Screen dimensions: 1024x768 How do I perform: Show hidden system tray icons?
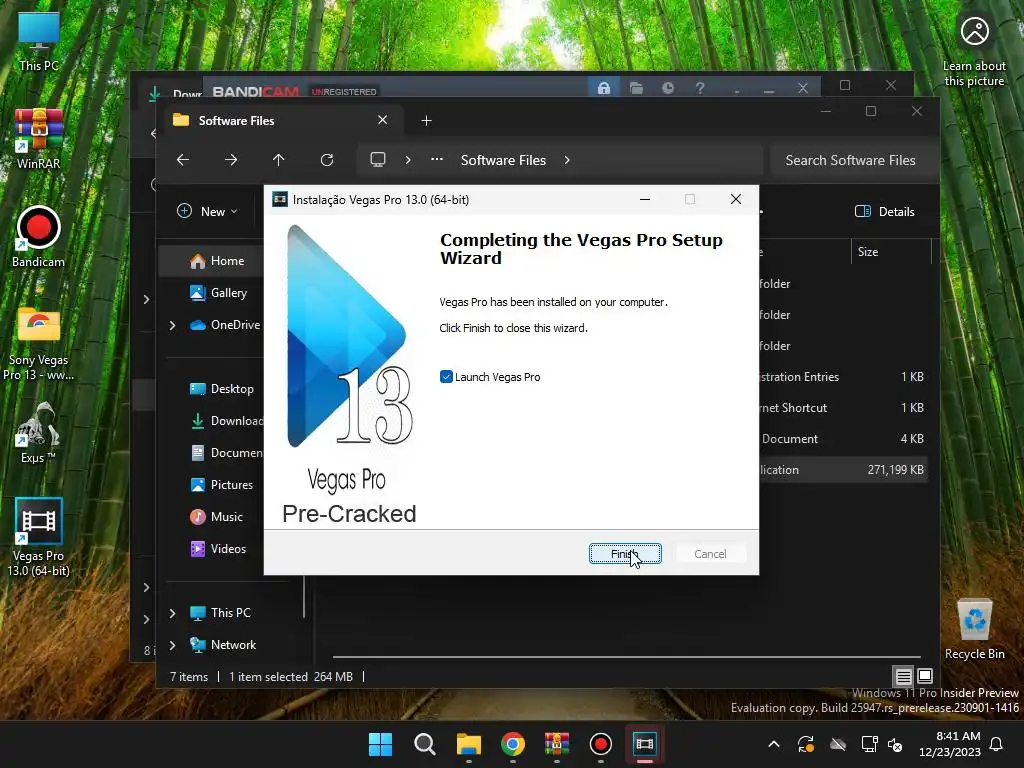click(774, 744)
